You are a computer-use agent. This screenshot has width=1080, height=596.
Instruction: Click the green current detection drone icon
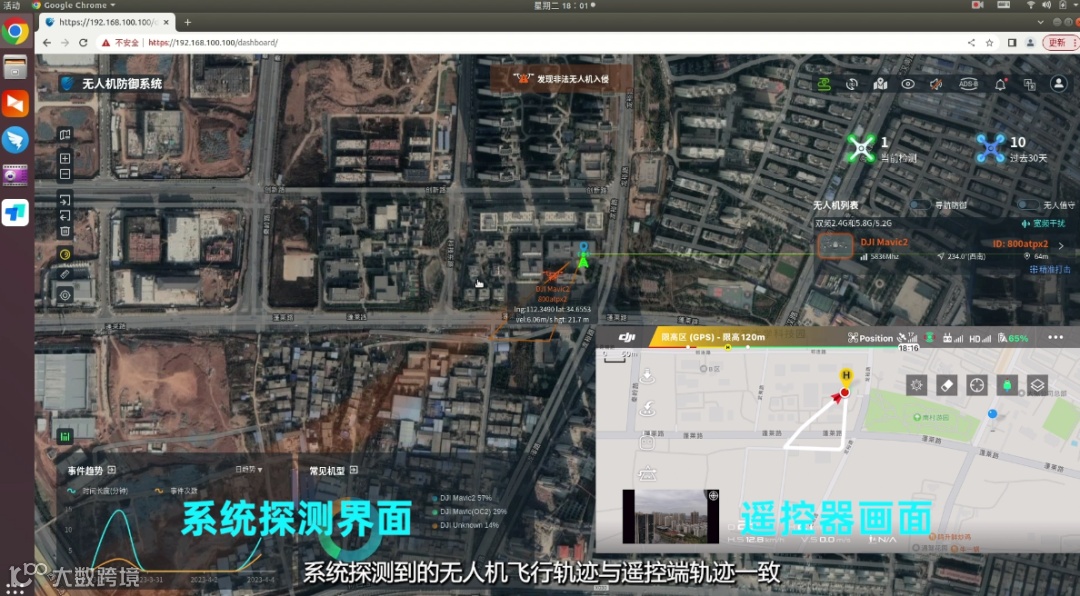861,147
